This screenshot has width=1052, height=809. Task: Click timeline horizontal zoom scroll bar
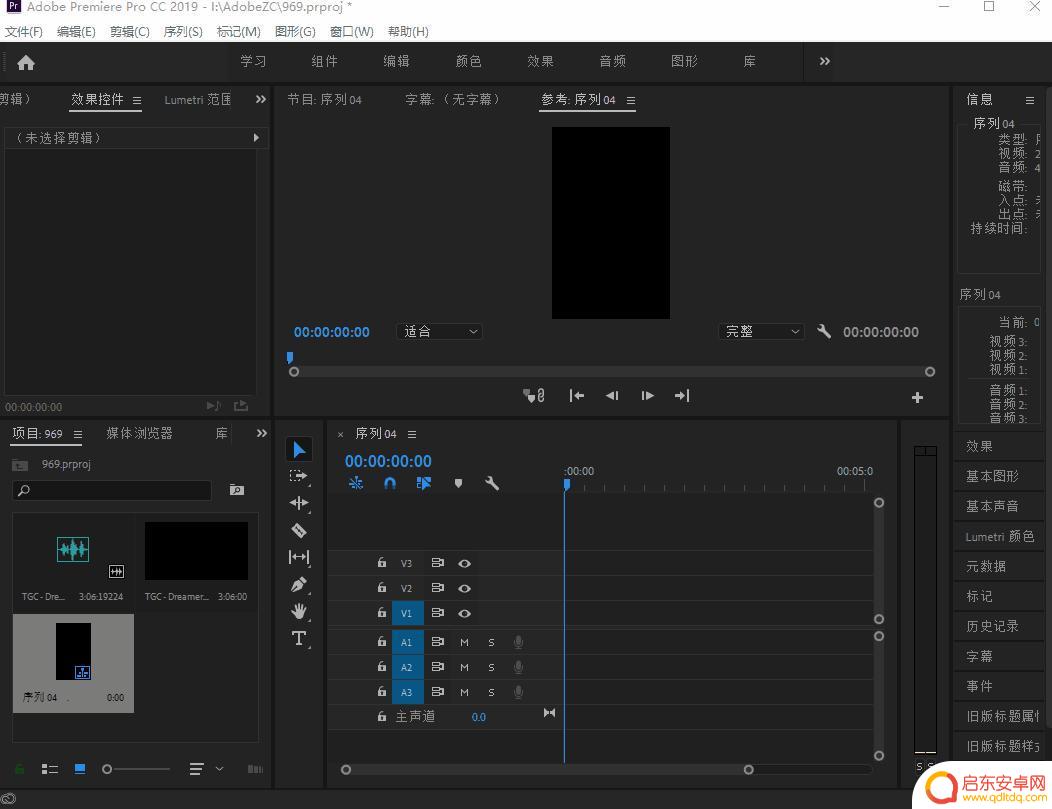point(547,769)
